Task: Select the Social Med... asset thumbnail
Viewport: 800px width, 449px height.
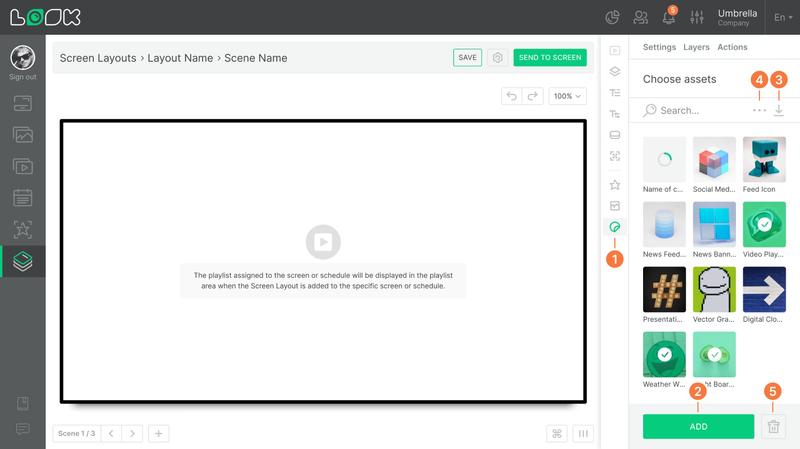Action: click(x=714, y=159)
